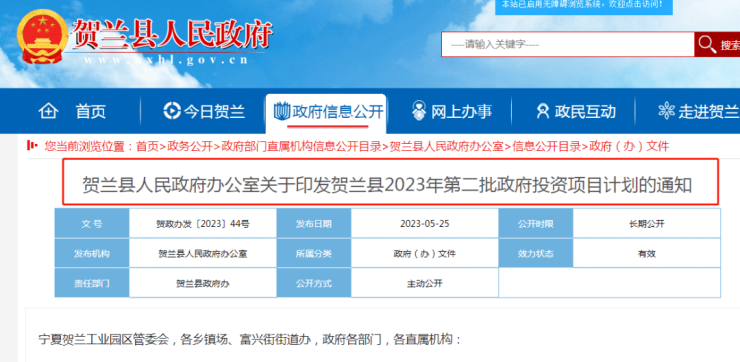The height and width of the screenshot is (362, 740).
Task: Click the 效力状态 header cell
Action: click(536, 253)
